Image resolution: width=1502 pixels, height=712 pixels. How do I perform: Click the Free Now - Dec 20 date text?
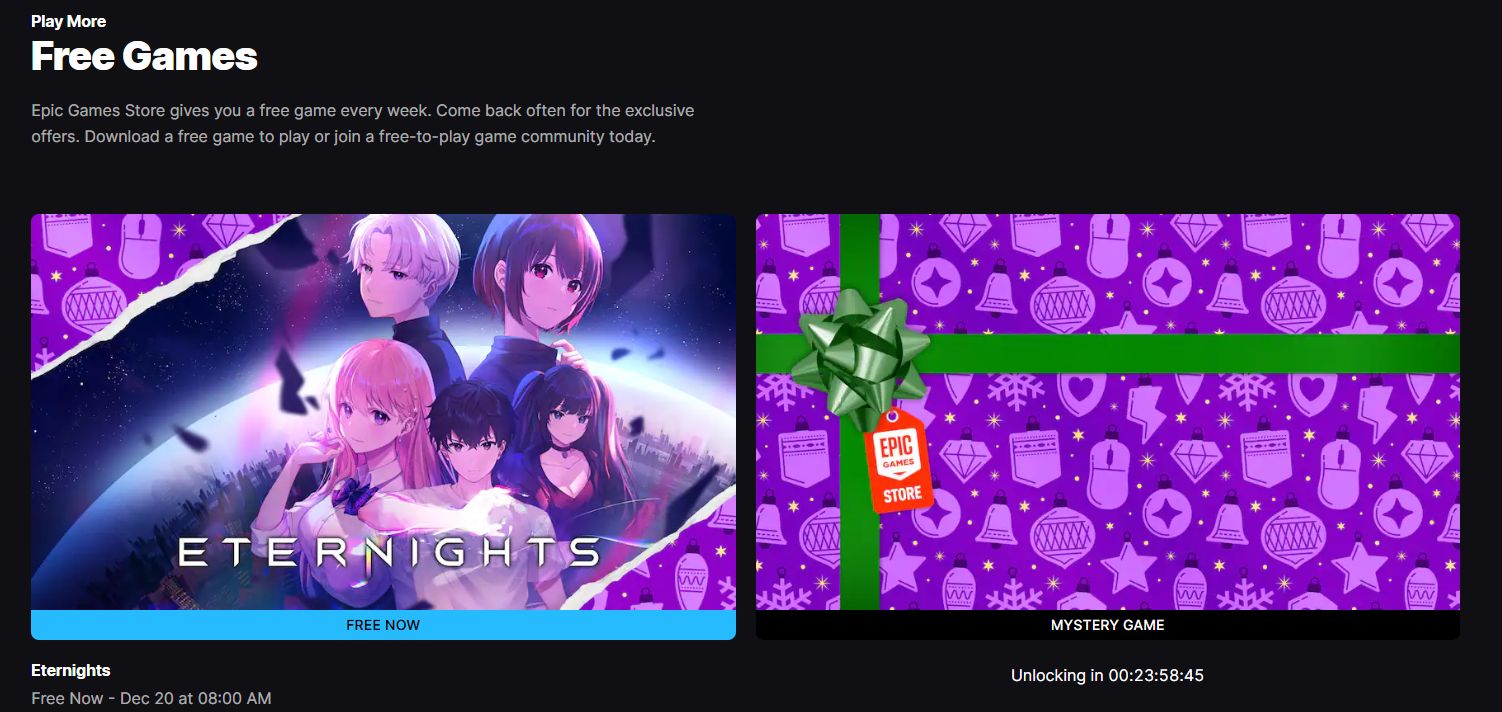click(151, 698)
